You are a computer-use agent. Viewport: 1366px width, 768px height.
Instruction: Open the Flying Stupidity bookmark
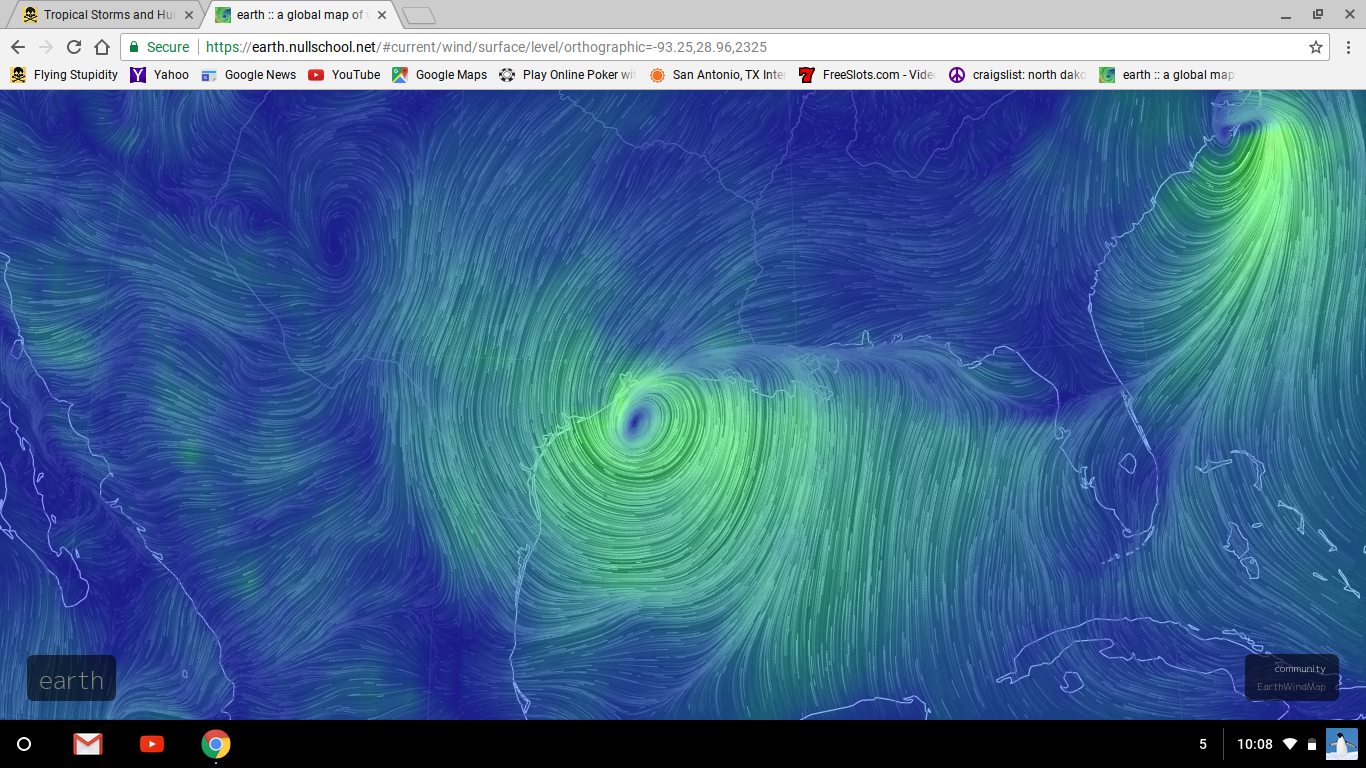pos(64,75)
